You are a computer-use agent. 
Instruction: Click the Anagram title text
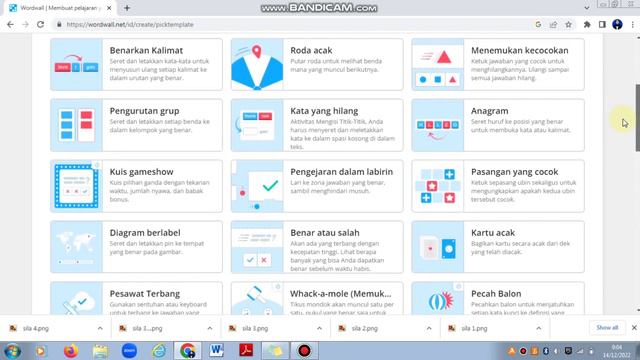click(489, 111)
